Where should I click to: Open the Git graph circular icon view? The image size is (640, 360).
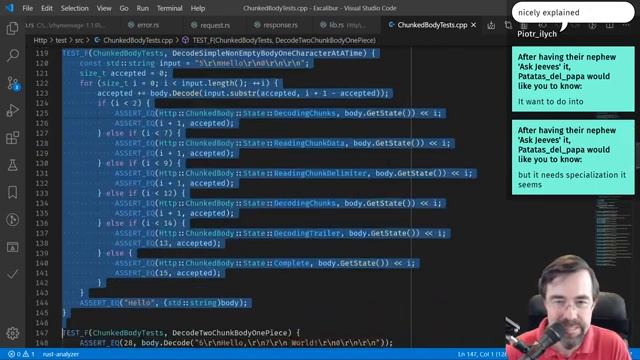(x=12, y=220)
